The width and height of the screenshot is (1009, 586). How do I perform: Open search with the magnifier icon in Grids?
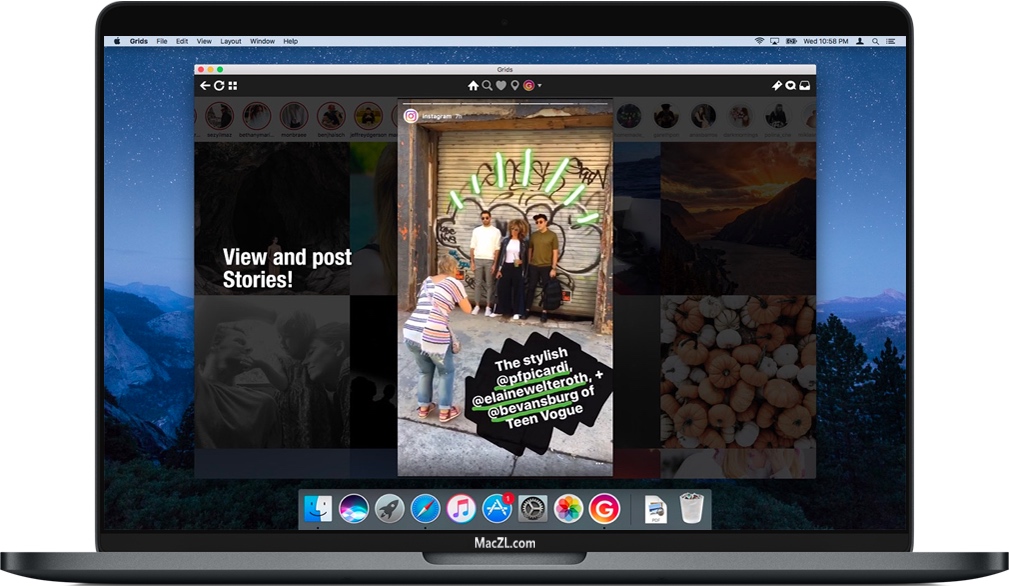coord(487,86)
